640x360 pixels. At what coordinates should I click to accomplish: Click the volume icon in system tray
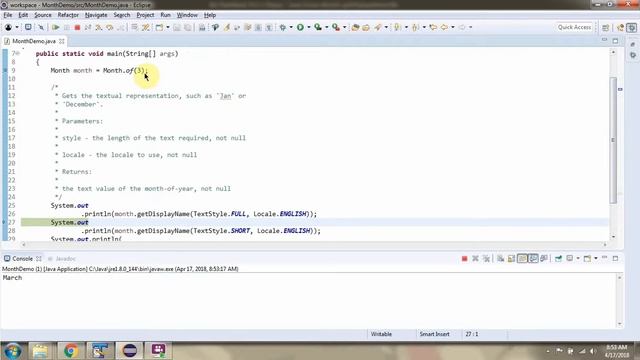pyautogui.click(x=593, y=351)
